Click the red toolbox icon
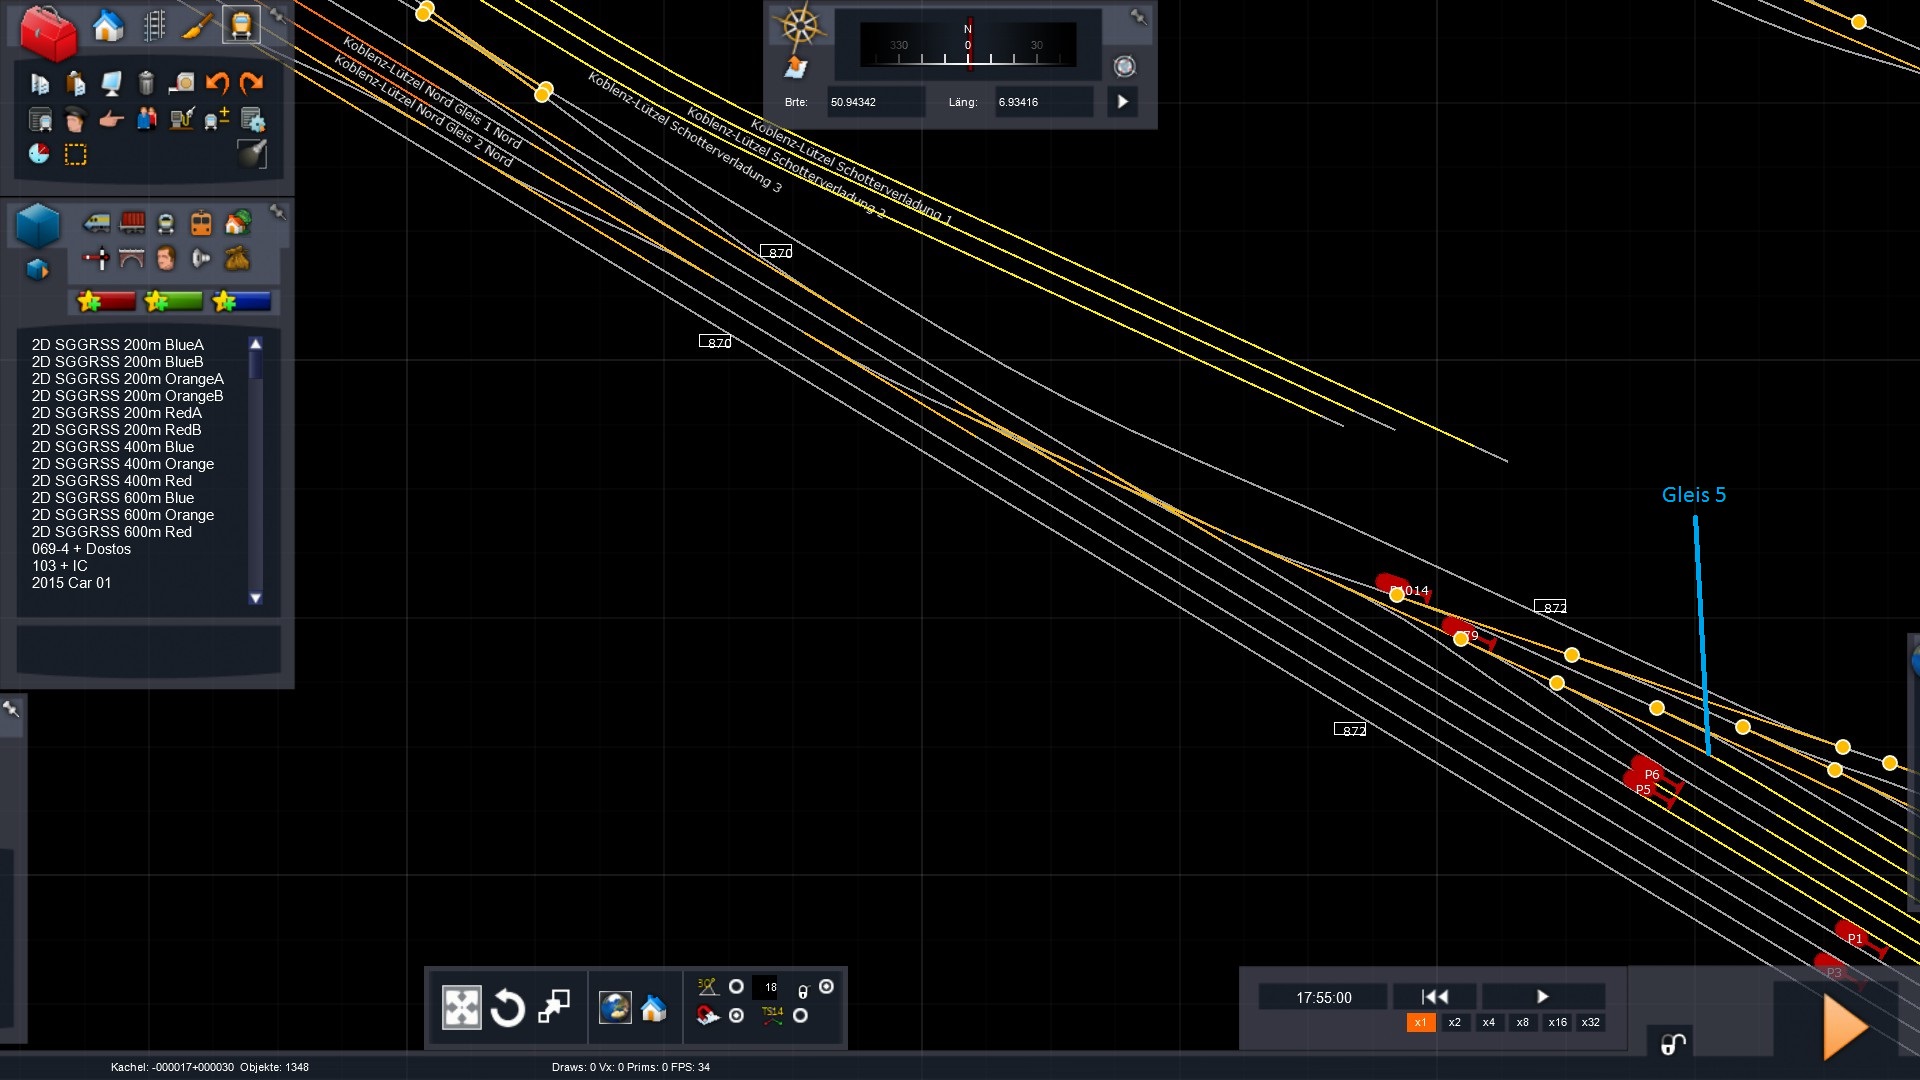 coord(47,32)
